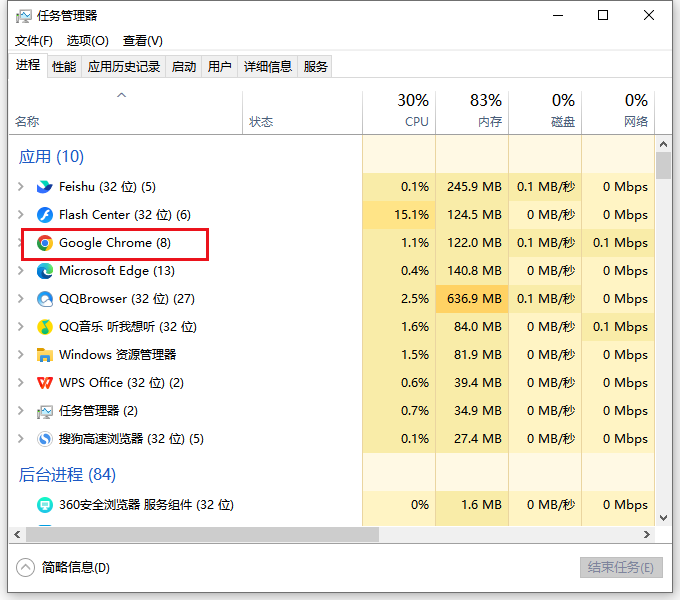Expand the Feishu process group

(20, 187)
